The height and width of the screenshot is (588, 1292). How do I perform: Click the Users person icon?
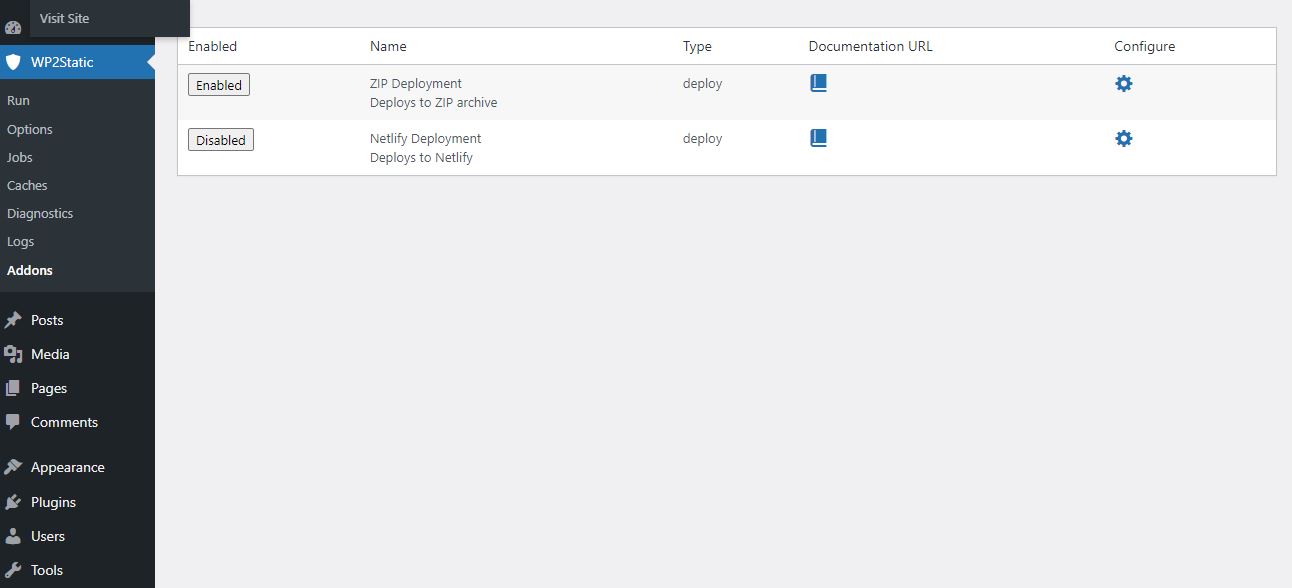coord(13,536)
